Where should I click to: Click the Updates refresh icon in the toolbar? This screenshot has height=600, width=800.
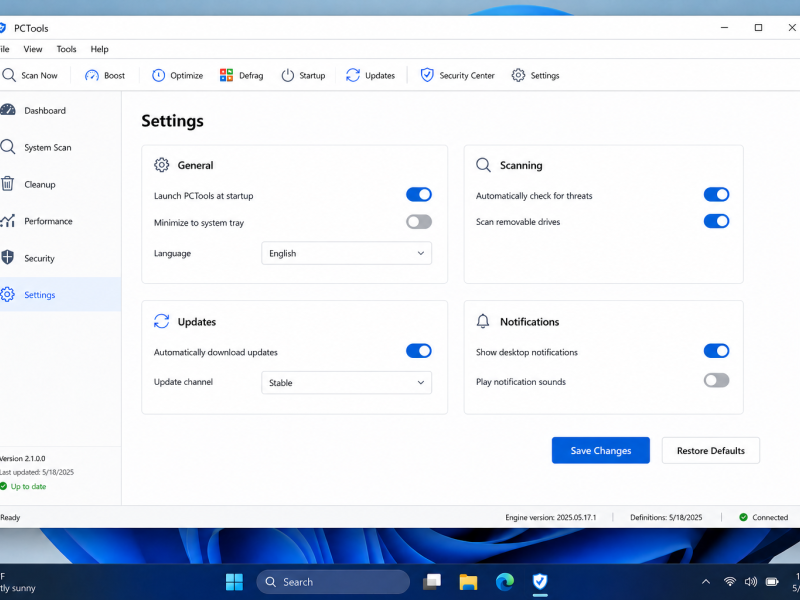[353, 76]
